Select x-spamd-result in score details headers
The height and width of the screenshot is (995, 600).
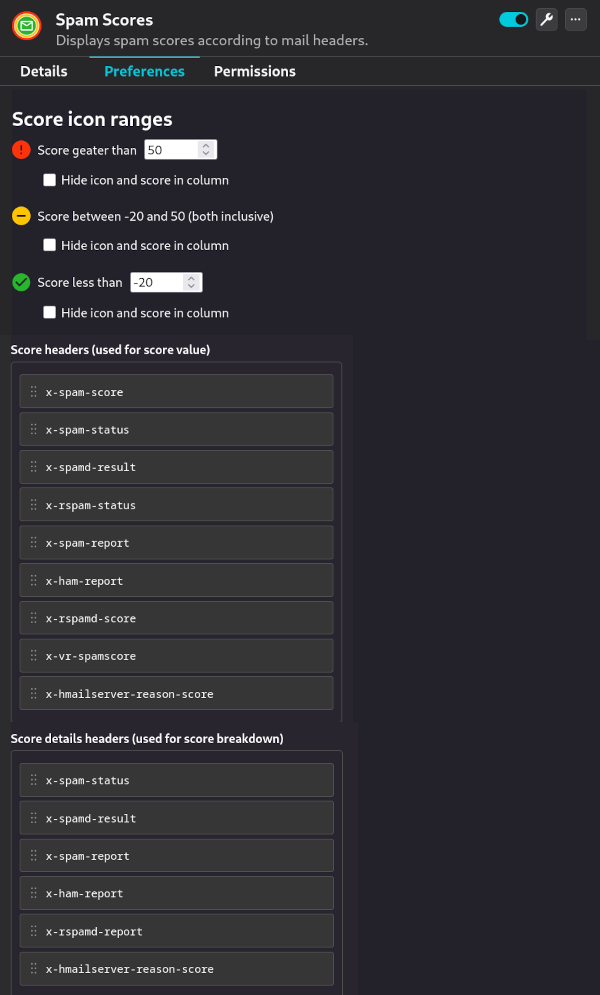[x=176, y=818]
